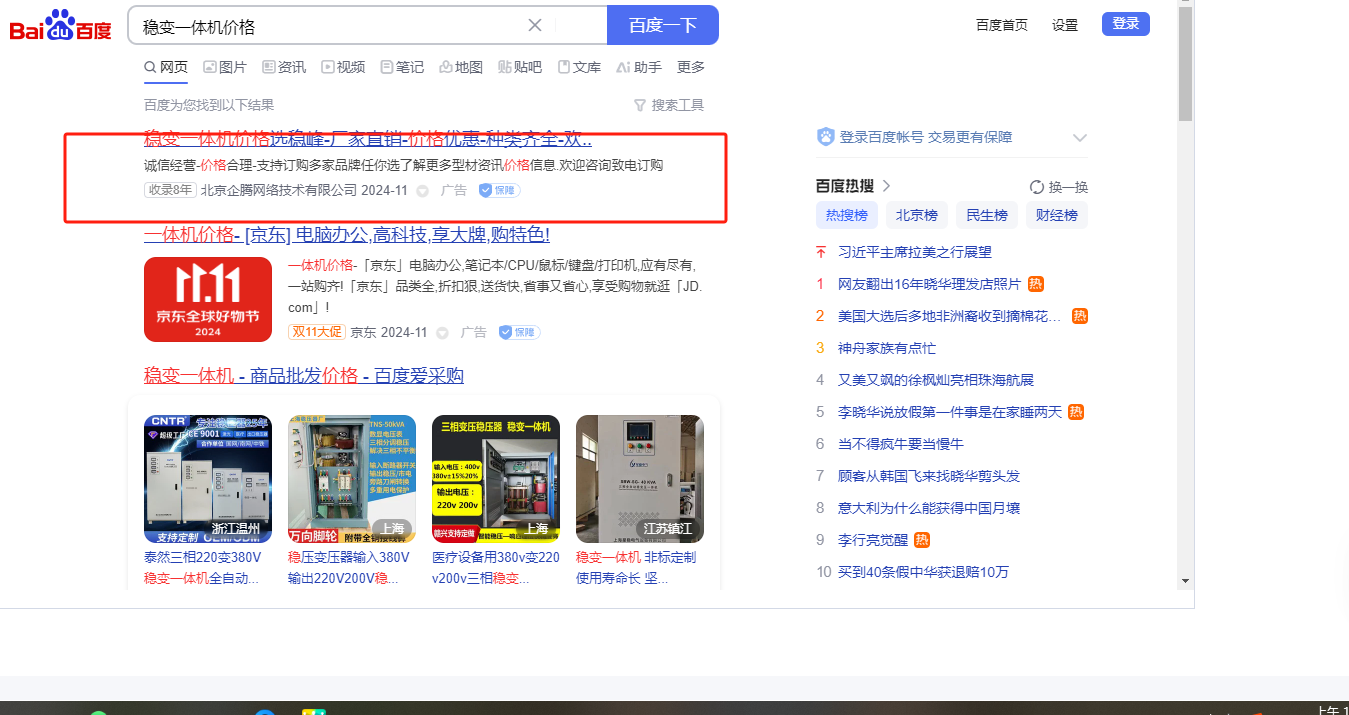Open the Ai 助手 tab
Screen dimensions: 1349x715
pyautogui.click(x=639, y=67)
